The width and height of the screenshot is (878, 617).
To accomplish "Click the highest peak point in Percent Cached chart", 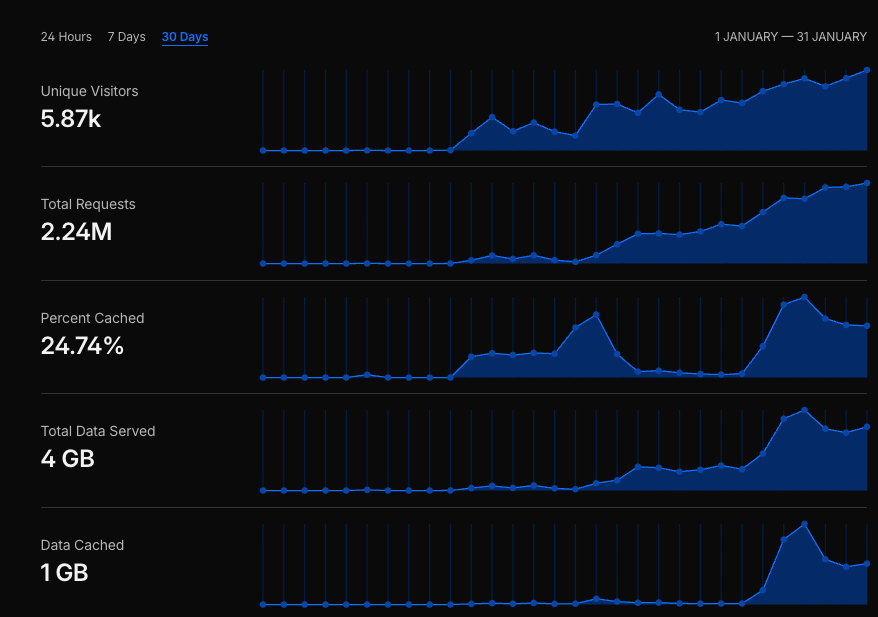I will (x=804, y=297).
